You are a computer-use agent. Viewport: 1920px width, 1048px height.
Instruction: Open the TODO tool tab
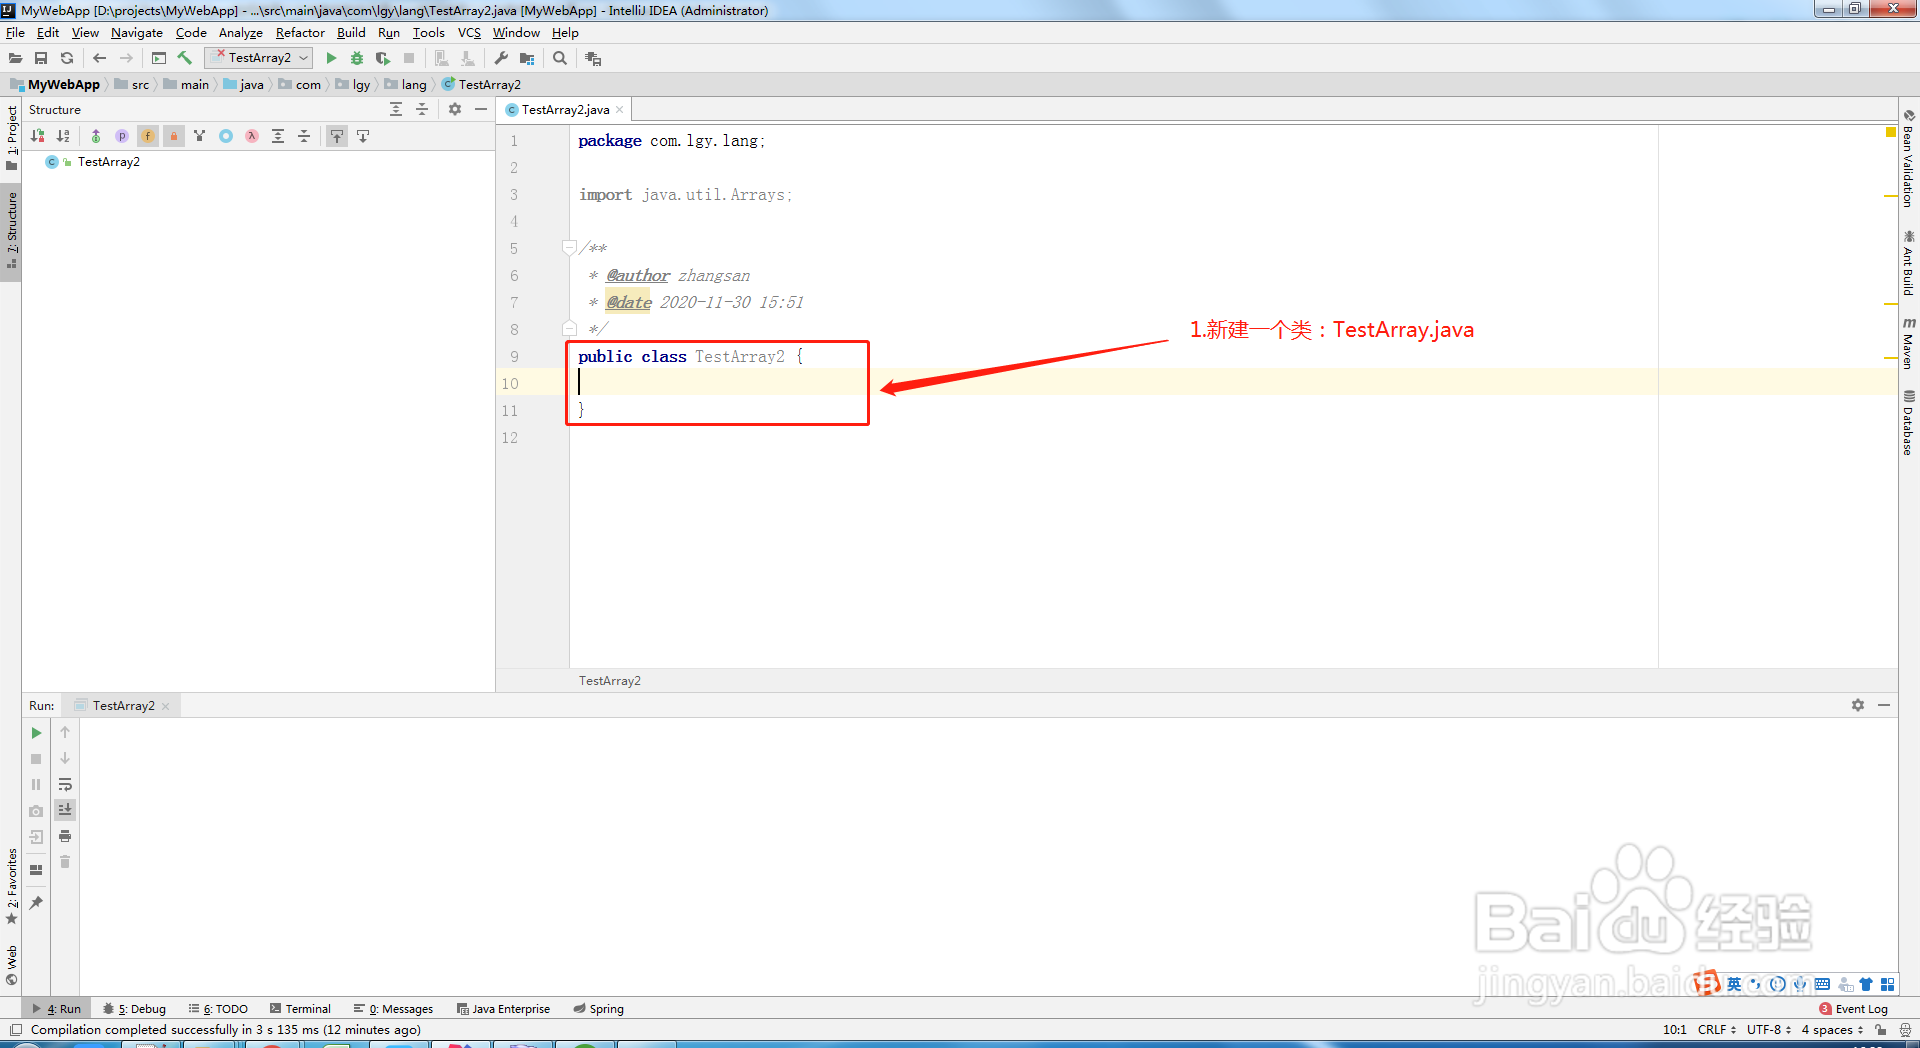[219, 1009]
